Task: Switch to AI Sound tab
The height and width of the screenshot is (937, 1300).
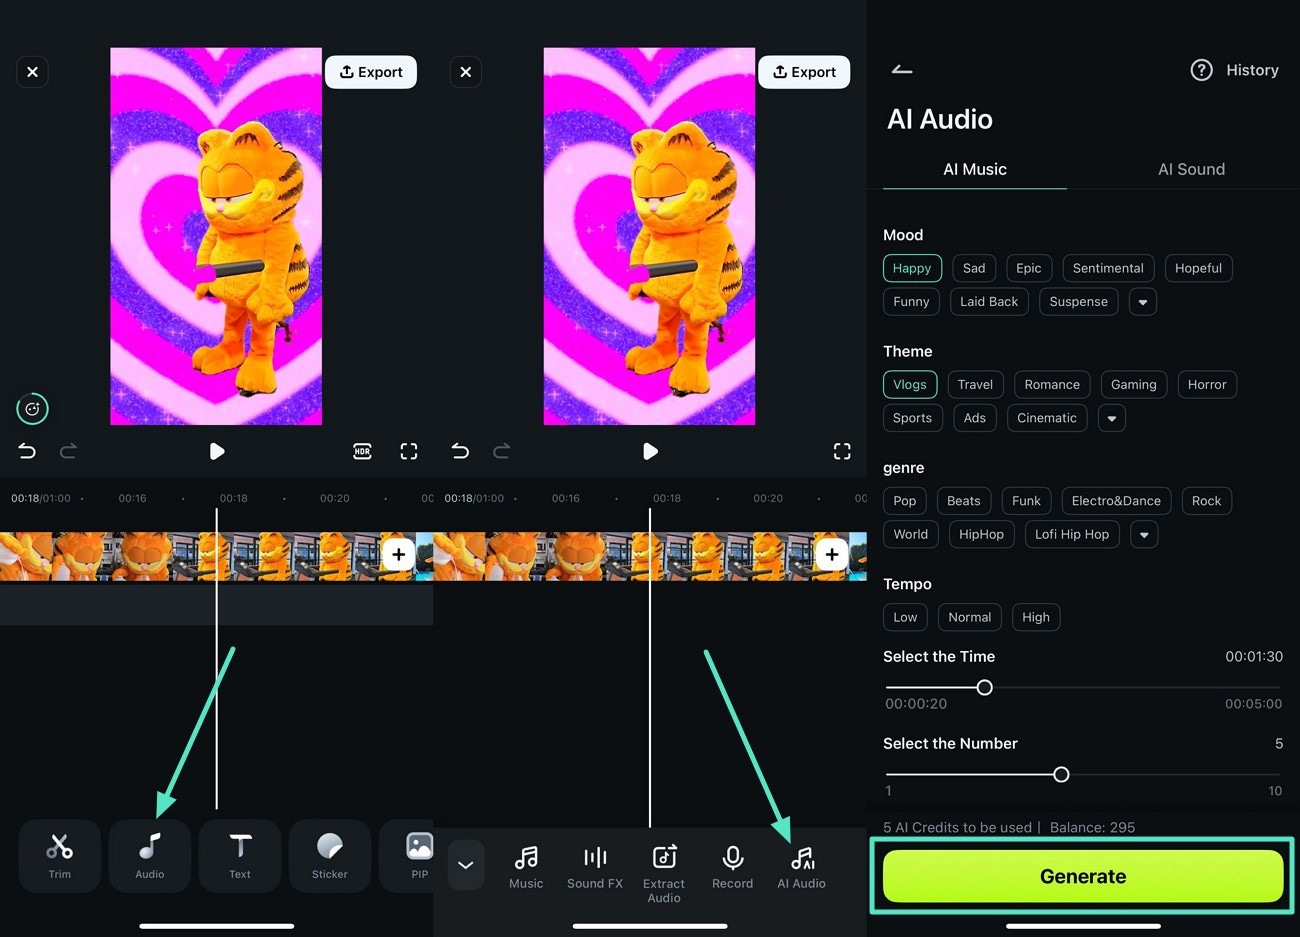Action: [1191, 169]
